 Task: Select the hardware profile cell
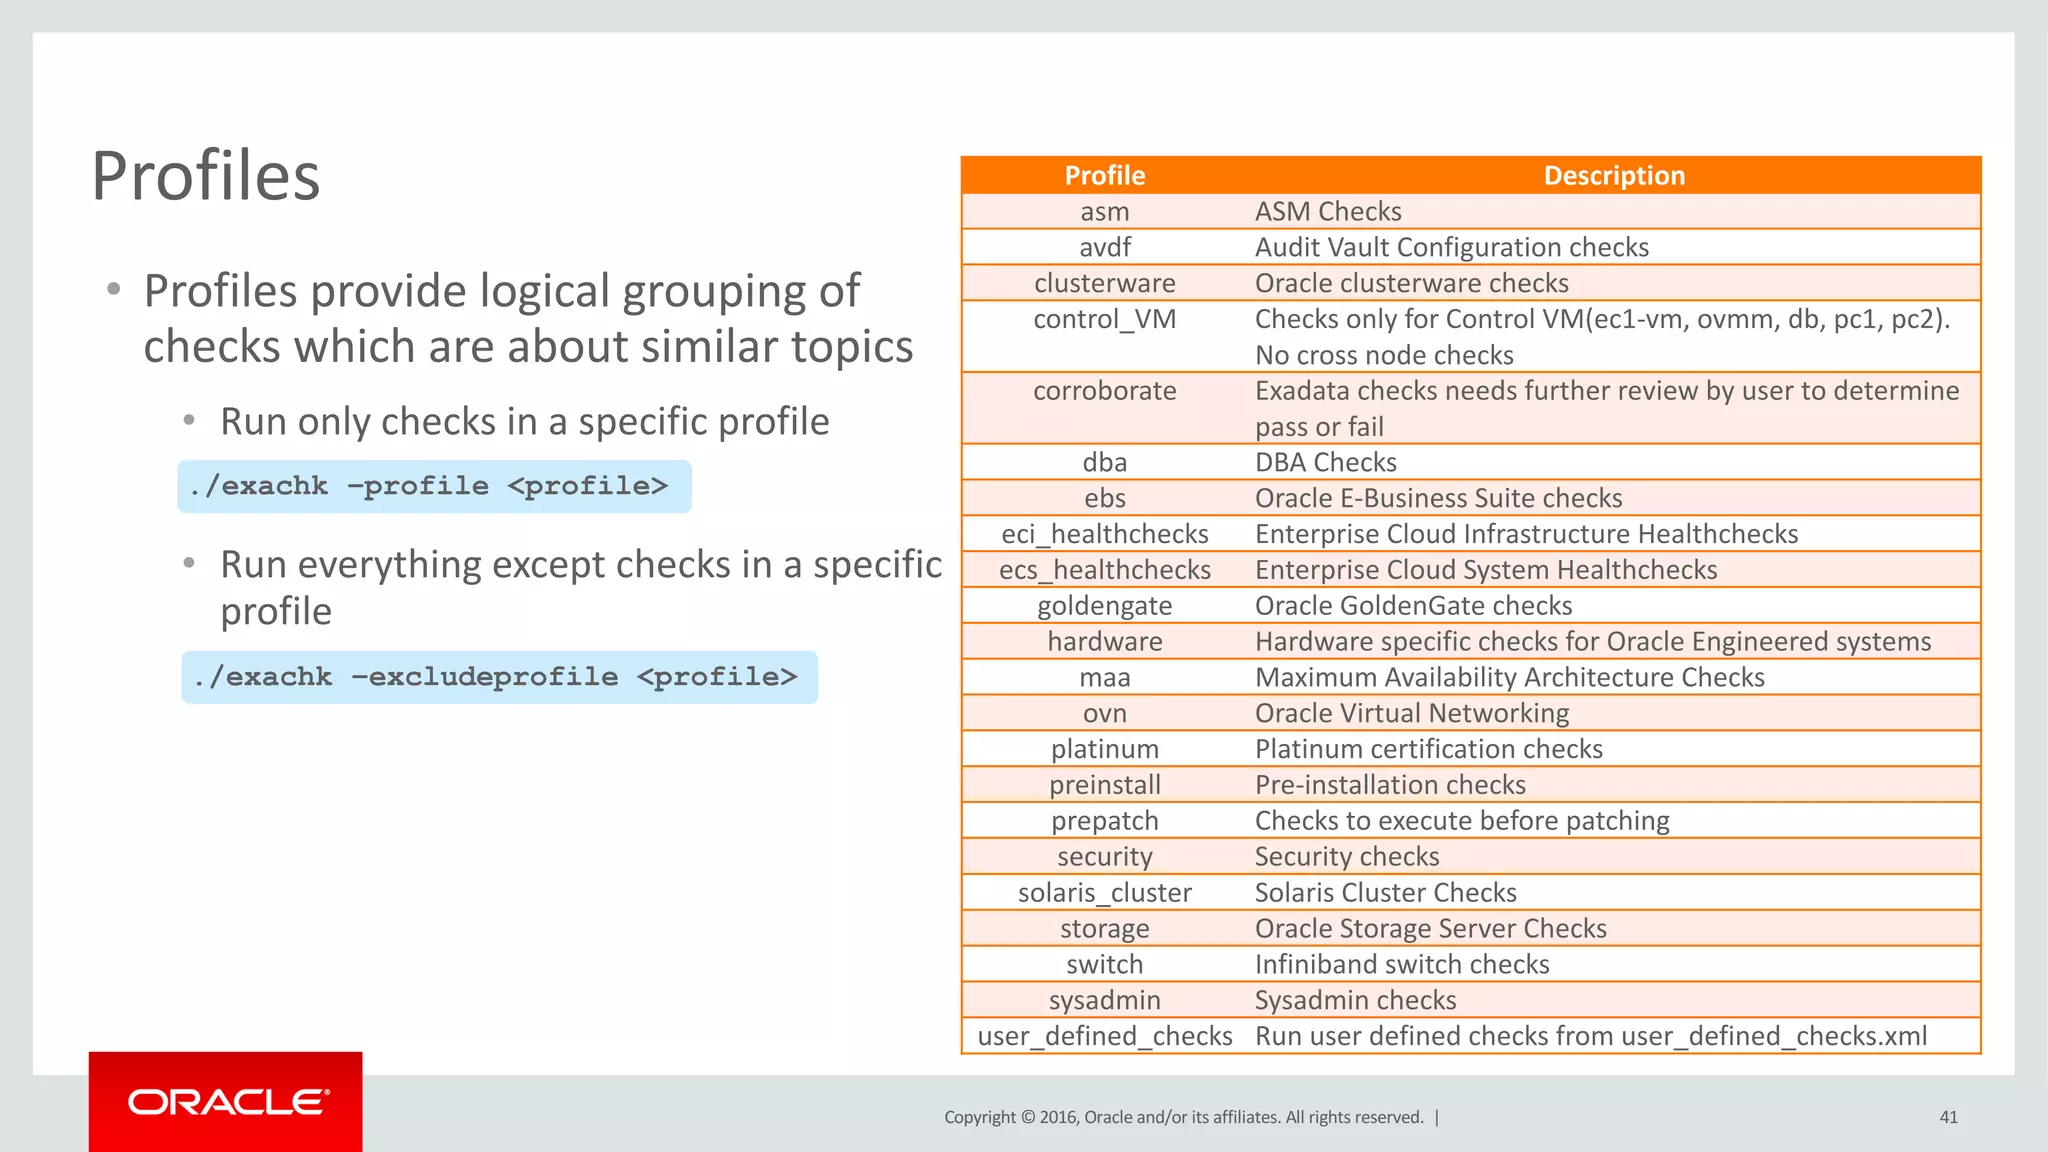pos(1105,641)
